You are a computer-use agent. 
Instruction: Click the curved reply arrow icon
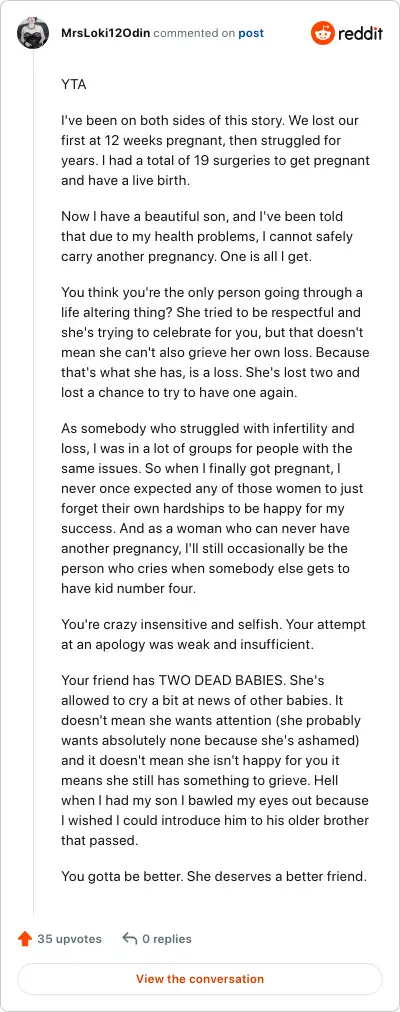coord(130,938)
